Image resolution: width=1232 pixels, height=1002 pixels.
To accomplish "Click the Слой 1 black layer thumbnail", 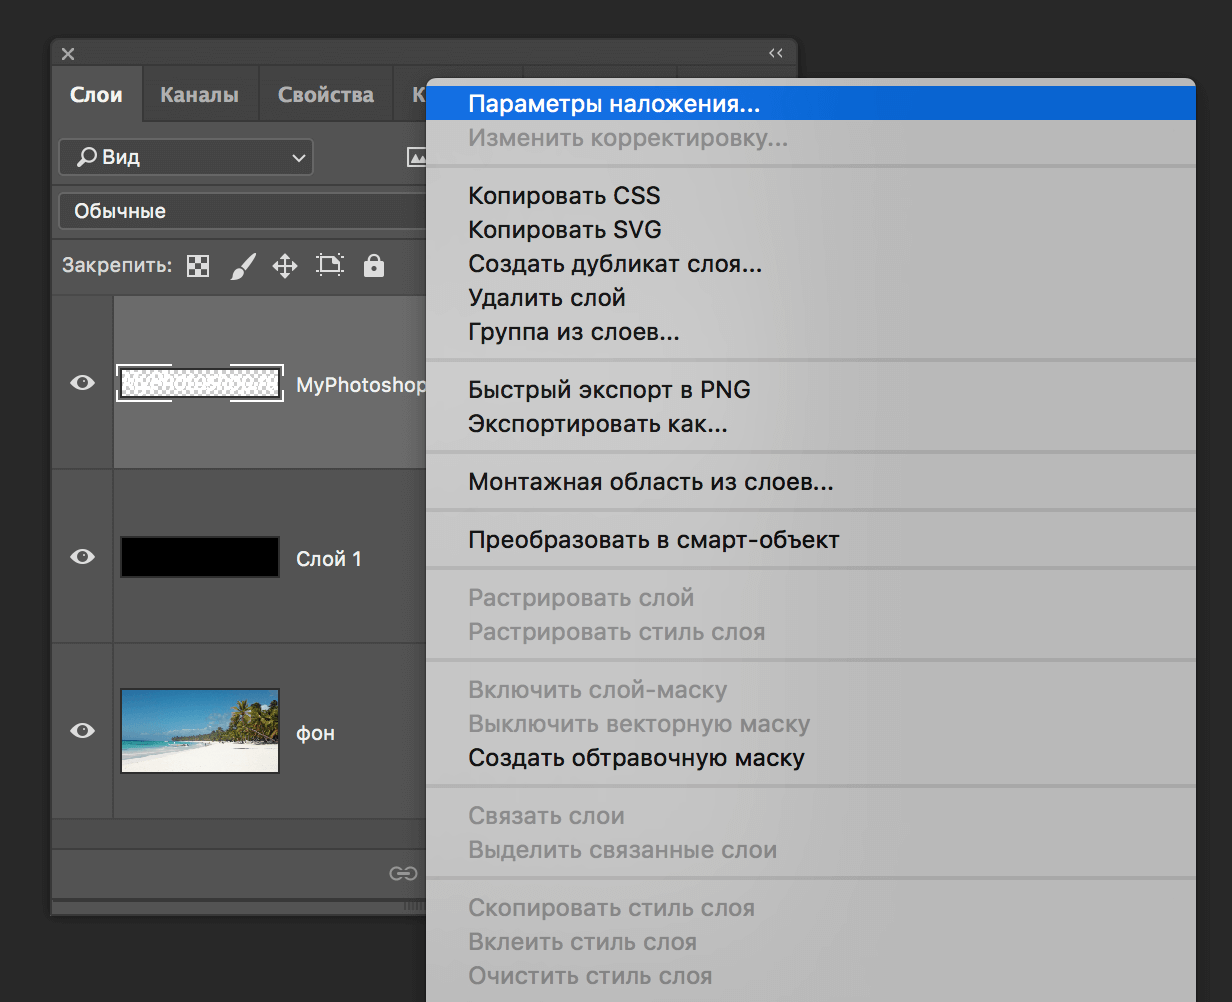I will [200, 557].
